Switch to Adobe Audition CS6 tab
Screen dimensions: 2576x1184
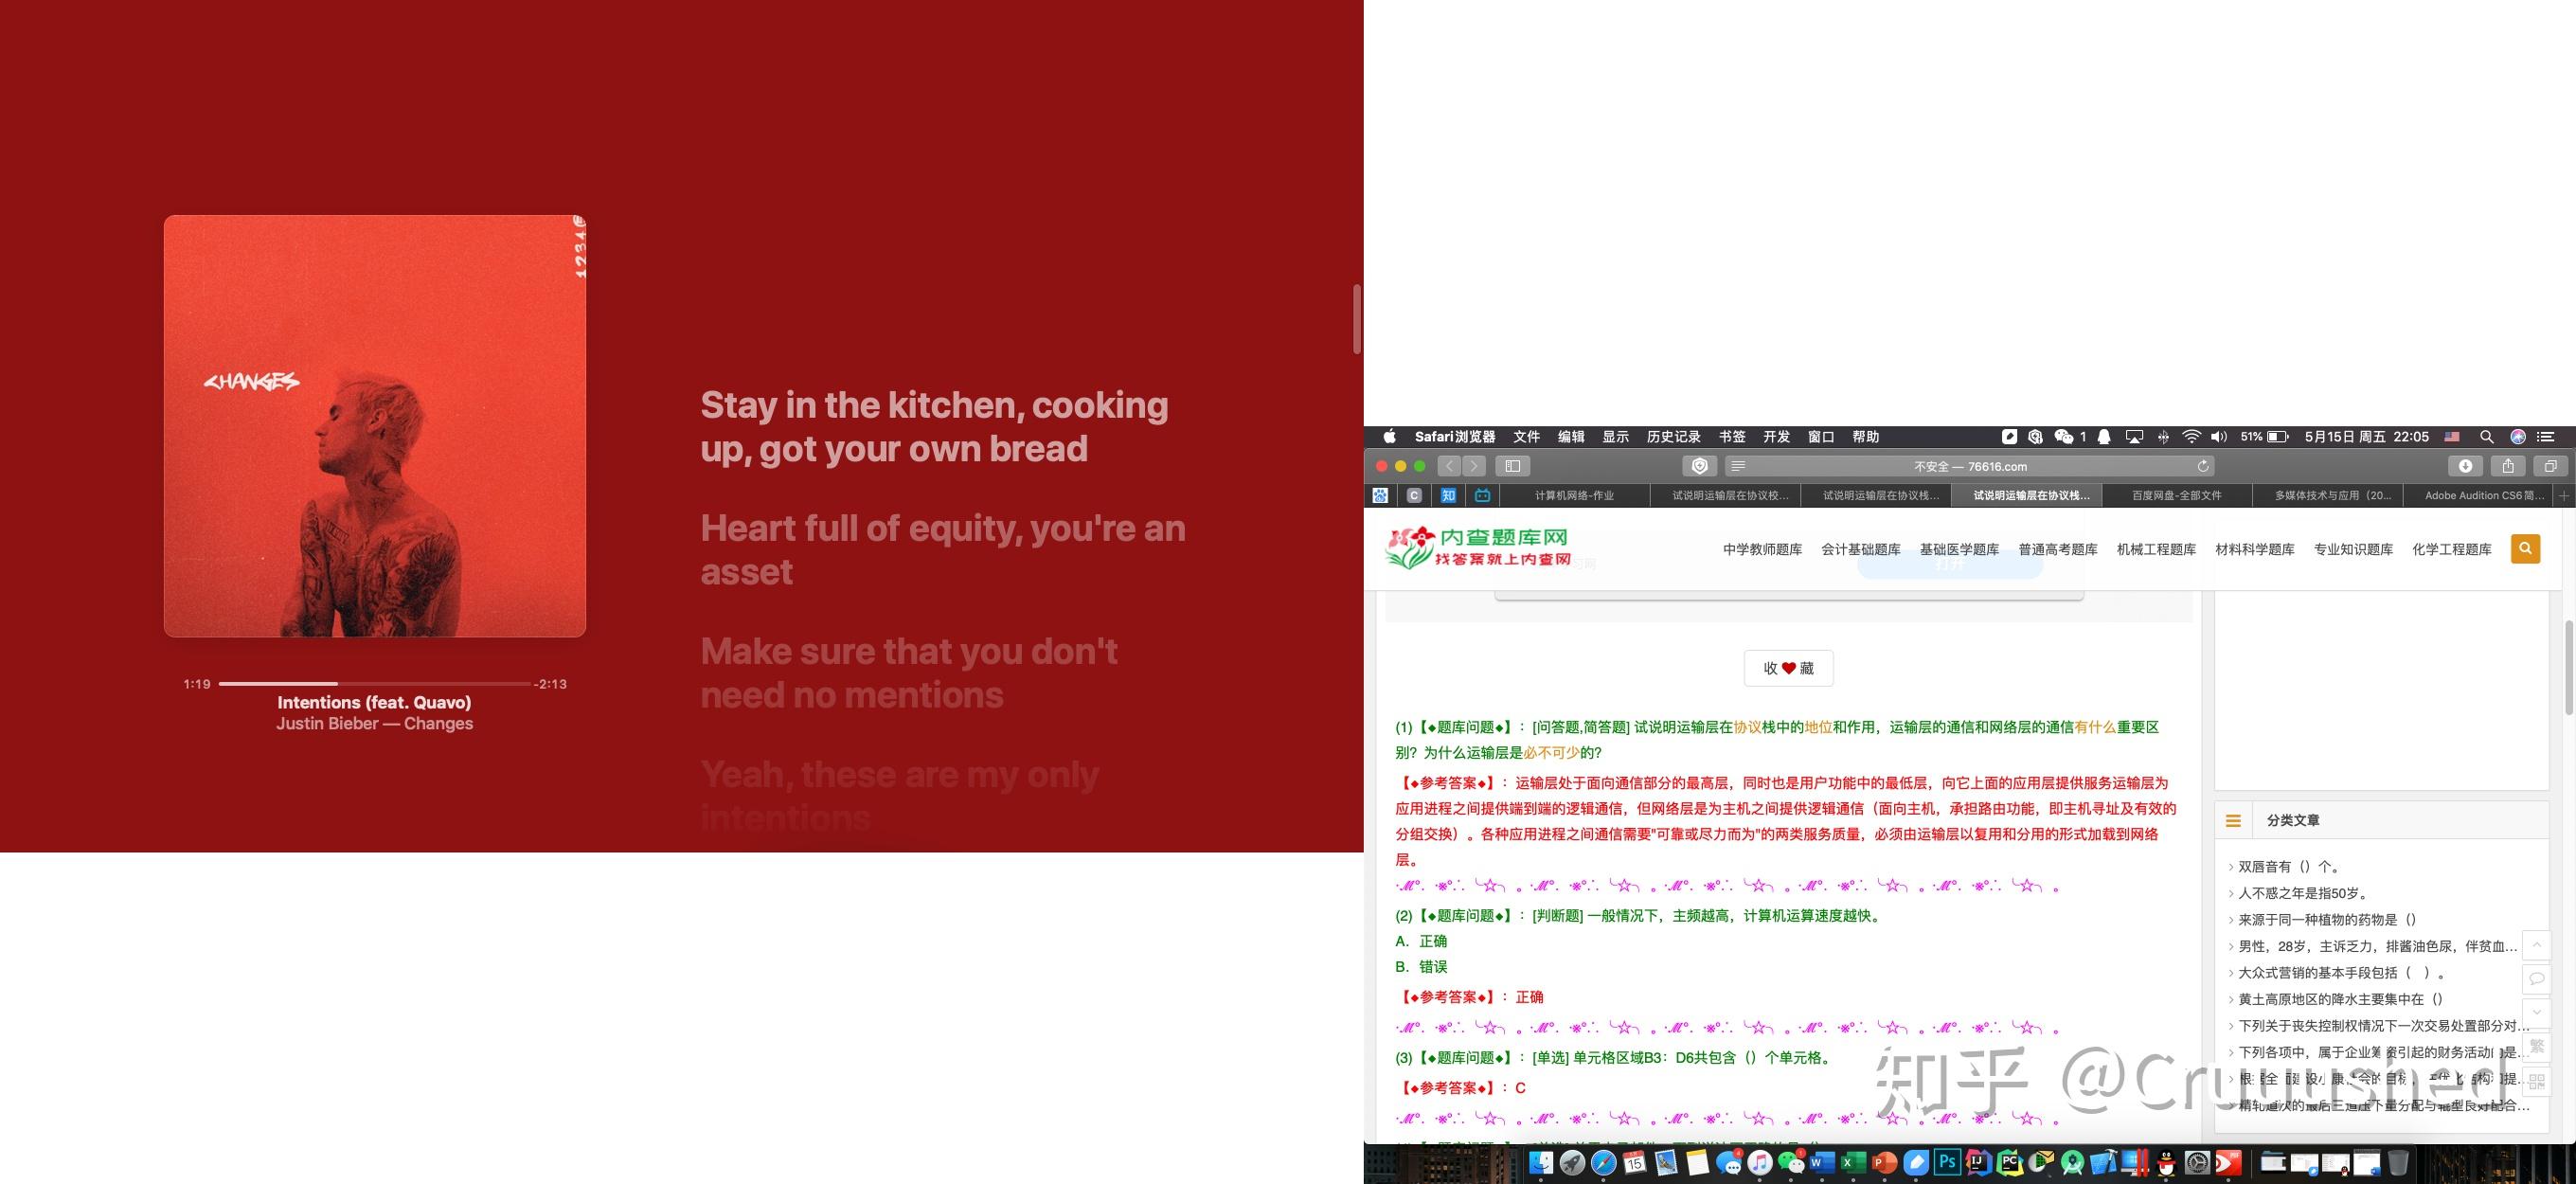2478,495
